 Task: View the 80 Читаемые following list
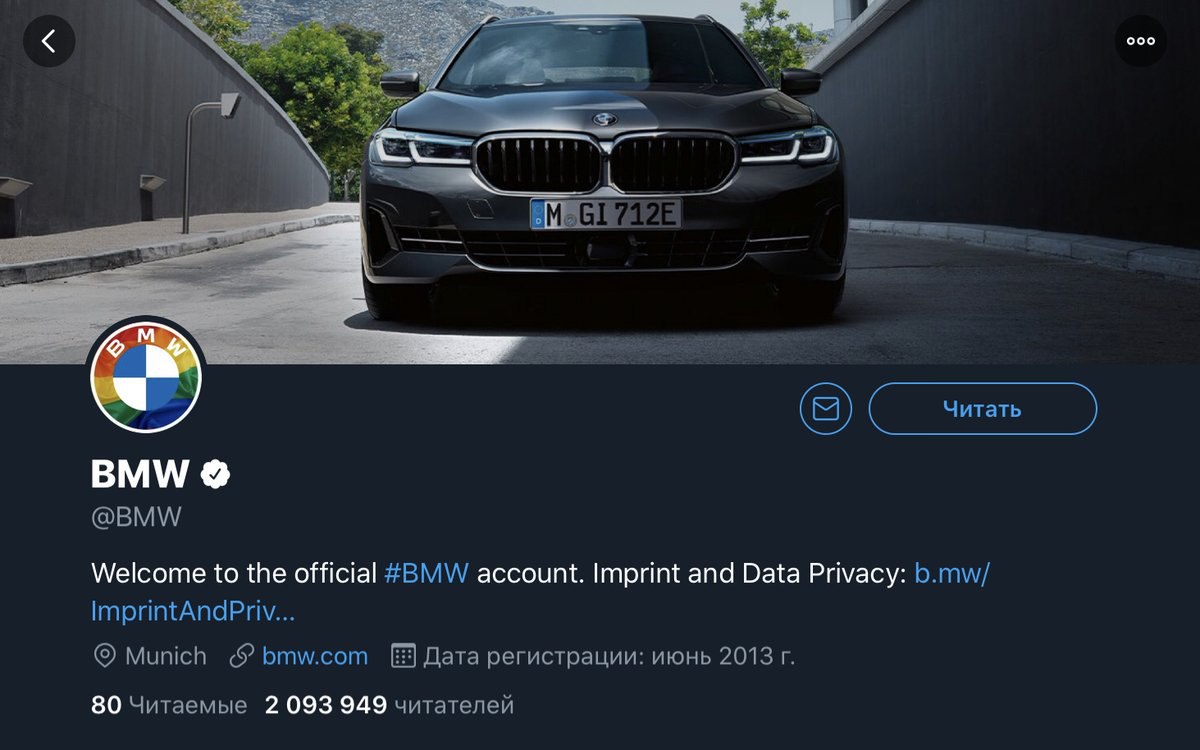click(x=169, y=705)
